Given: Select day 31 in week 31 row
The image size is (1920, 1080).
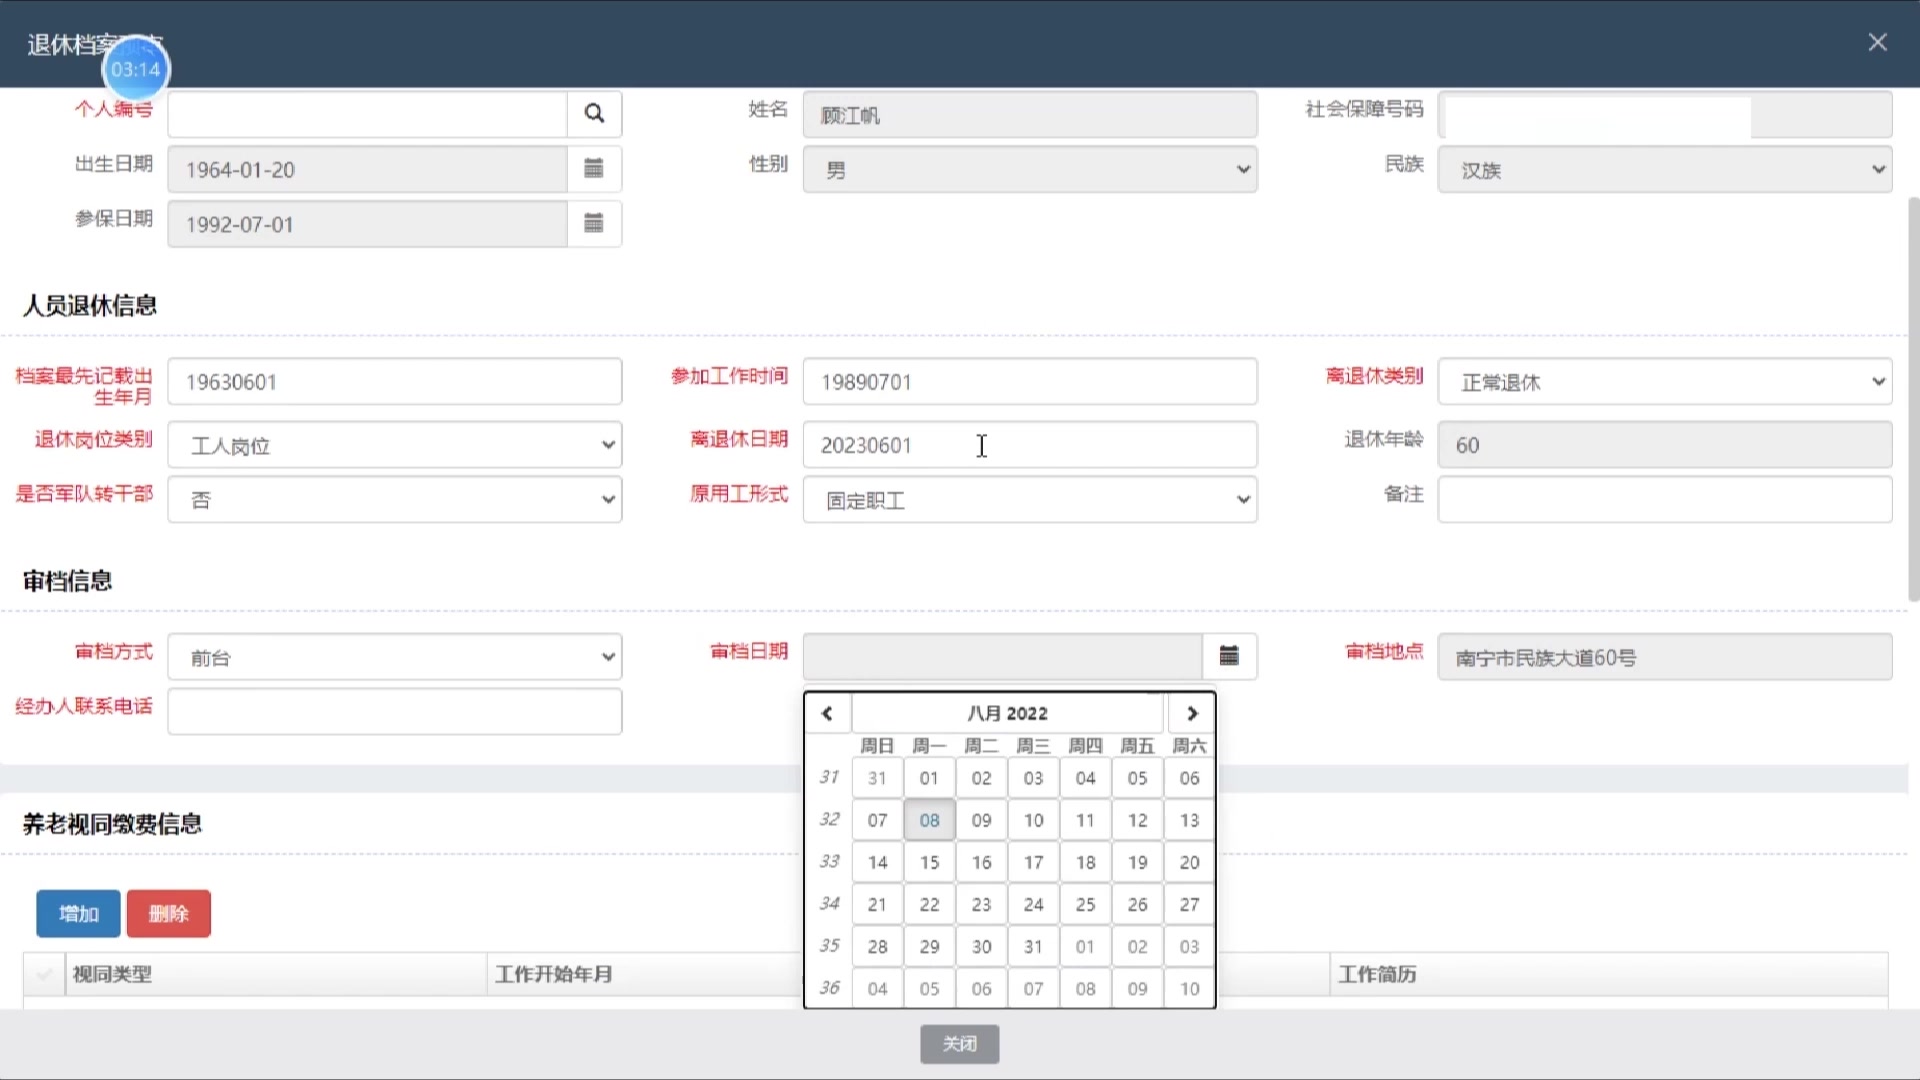Looking at the screenshot, I should pos(877,778).
